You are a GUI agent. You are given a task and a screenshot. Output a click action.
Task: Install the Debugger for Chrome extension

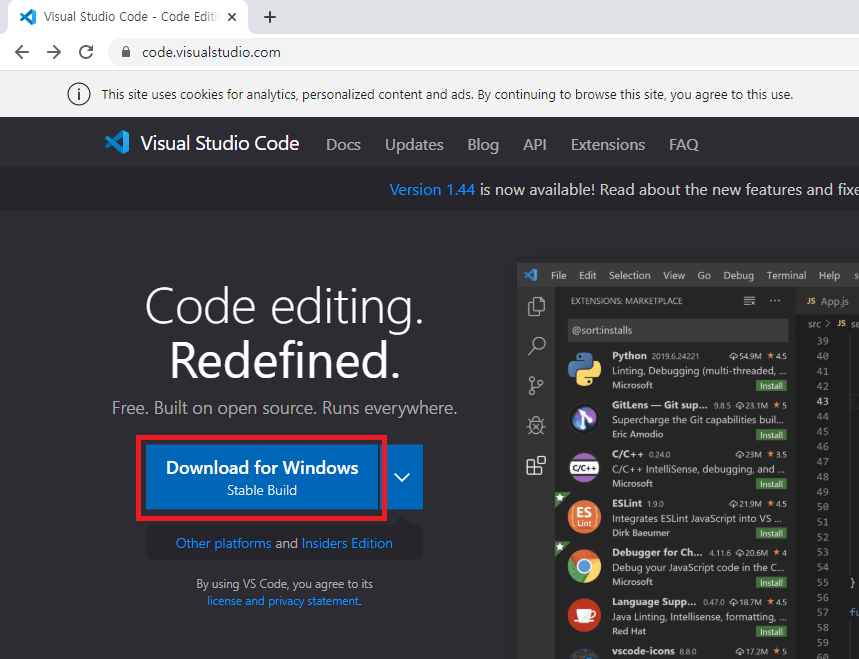[771, 583]
